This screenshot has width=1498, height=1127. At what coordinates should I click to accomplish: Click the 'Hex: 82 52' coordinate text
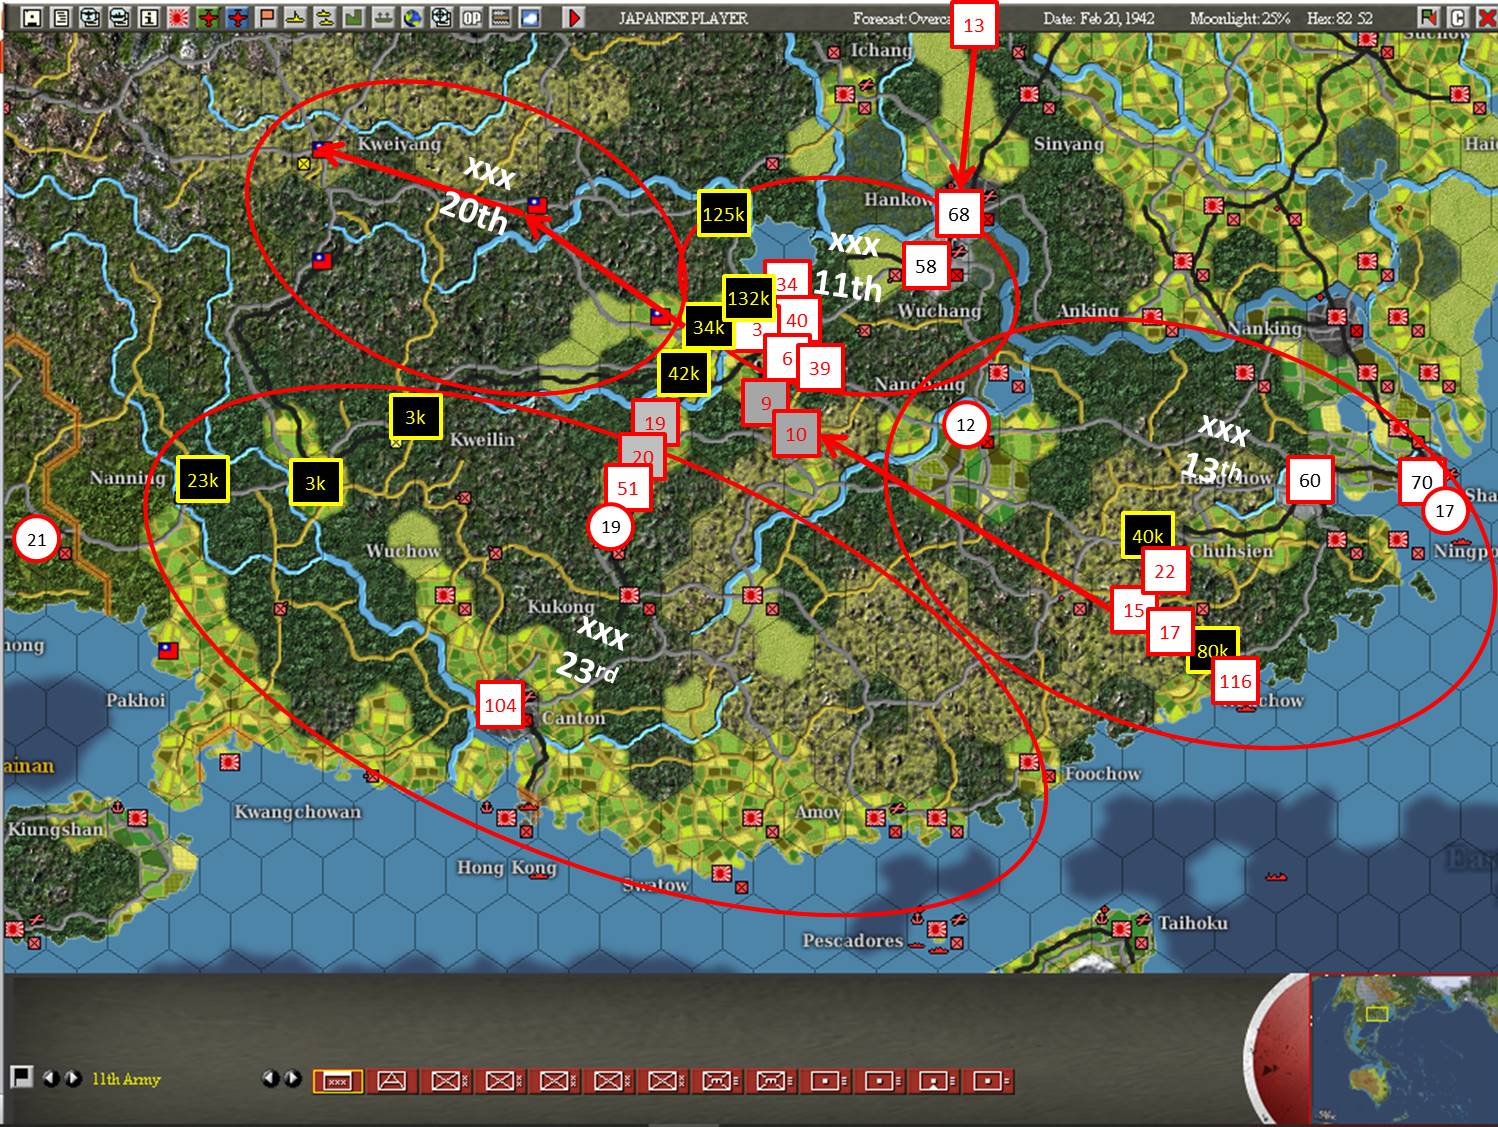(1340, 18)
